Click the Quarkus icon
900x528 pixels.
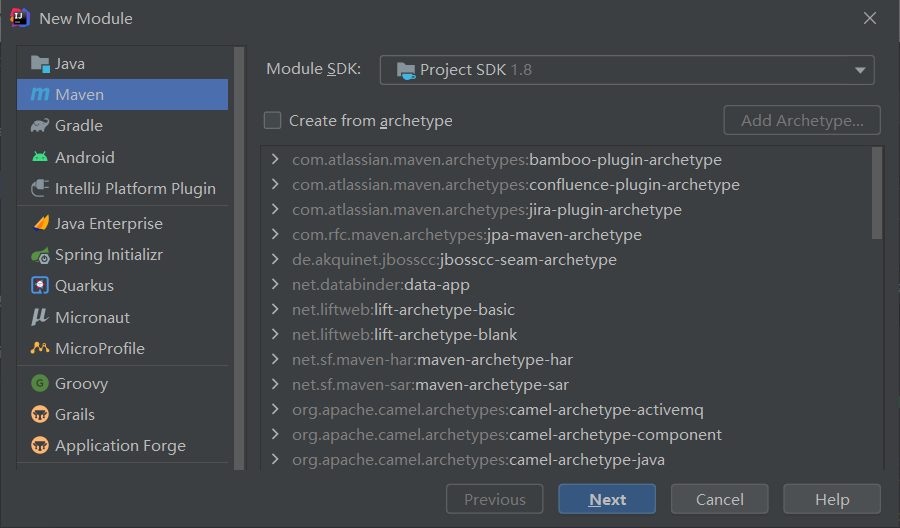pyautogui.click(x=40, y=285)
